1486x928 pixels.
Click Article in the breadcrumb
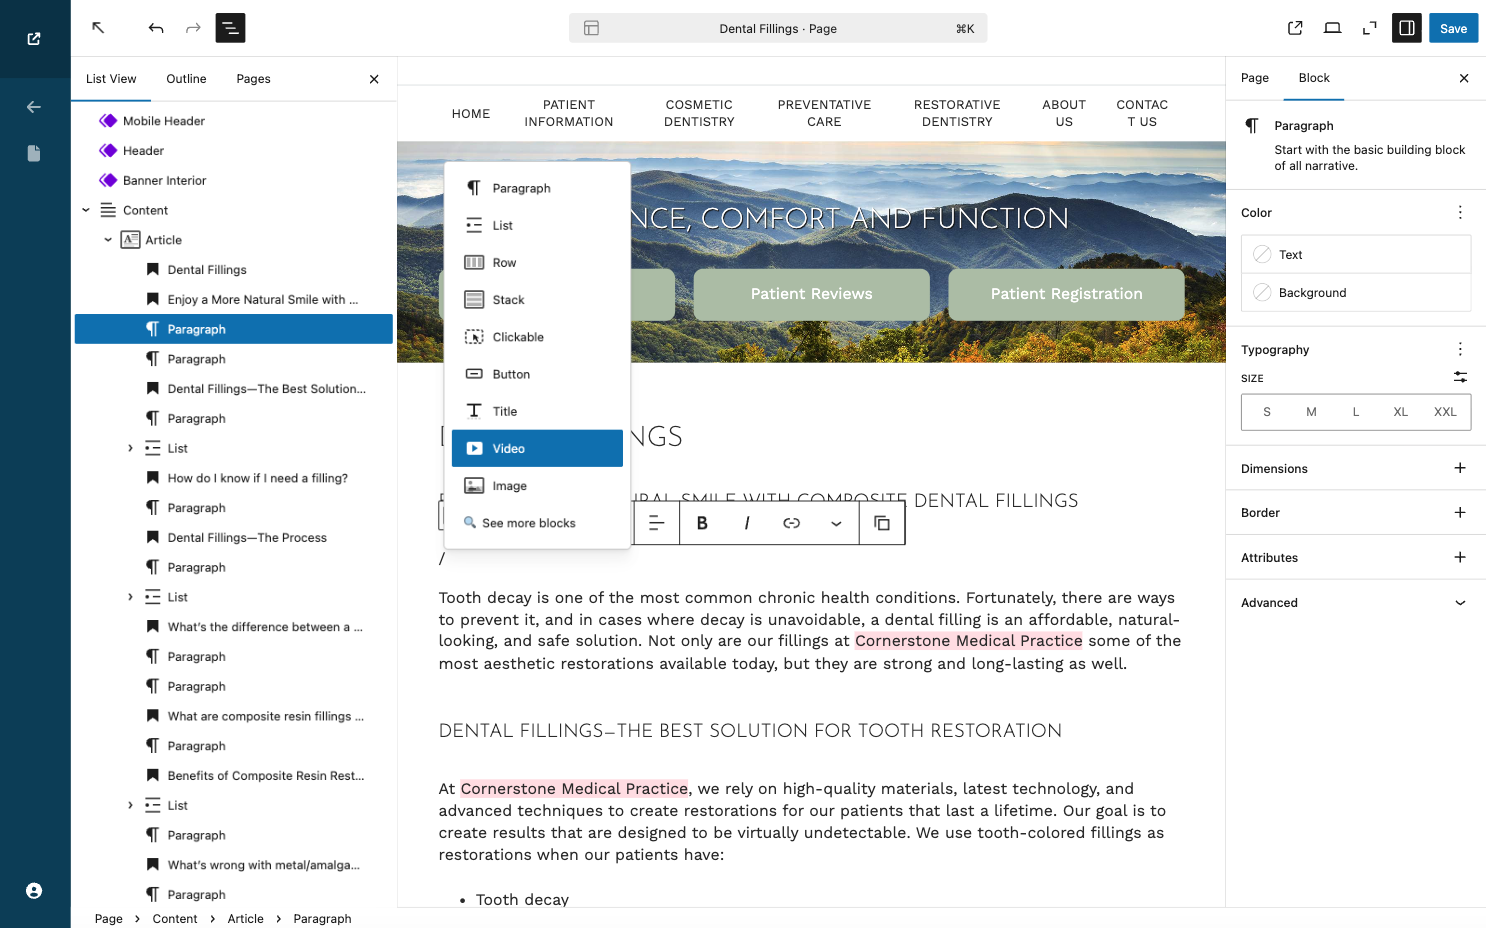click(x=245, y=919)
